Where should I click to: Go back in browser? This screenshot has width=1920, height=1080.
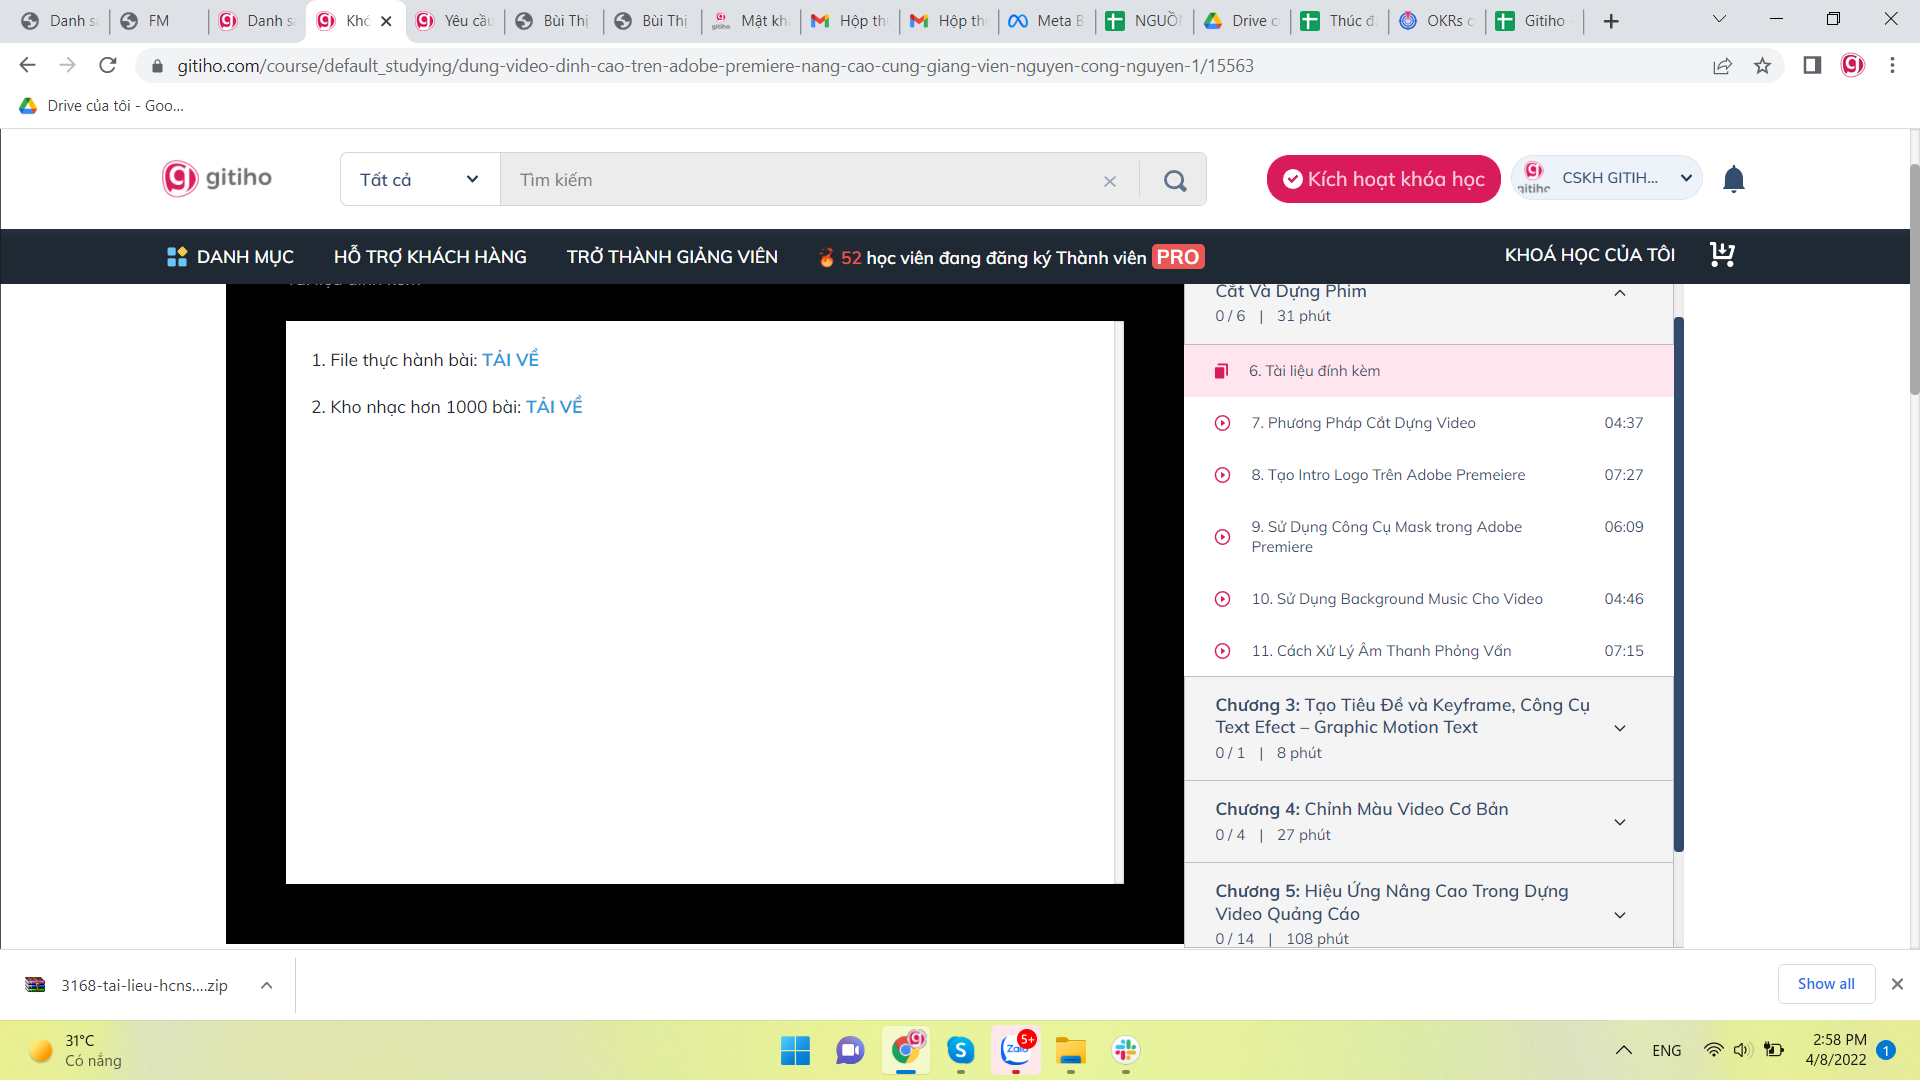[x=27, y=66]
